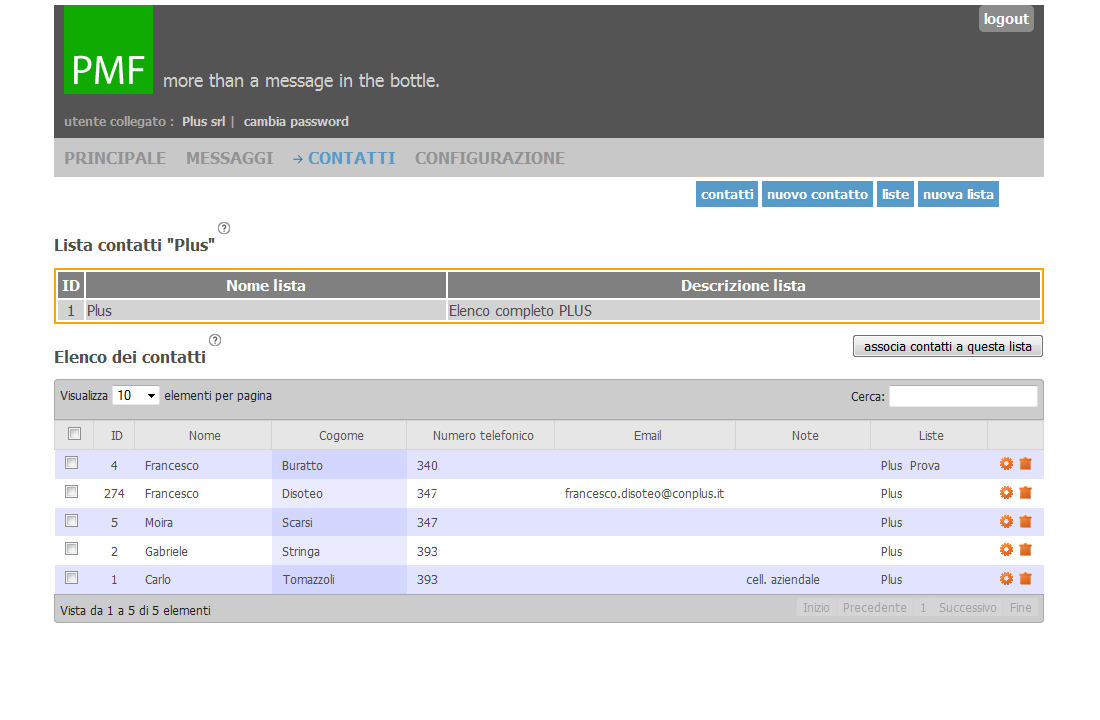Click the surname Buratto
1100x720 pixels.
302,465
